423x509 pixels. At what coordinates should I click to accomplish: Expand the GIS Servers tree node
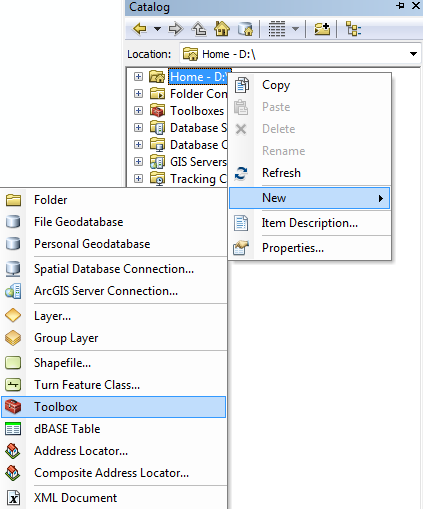138,161
